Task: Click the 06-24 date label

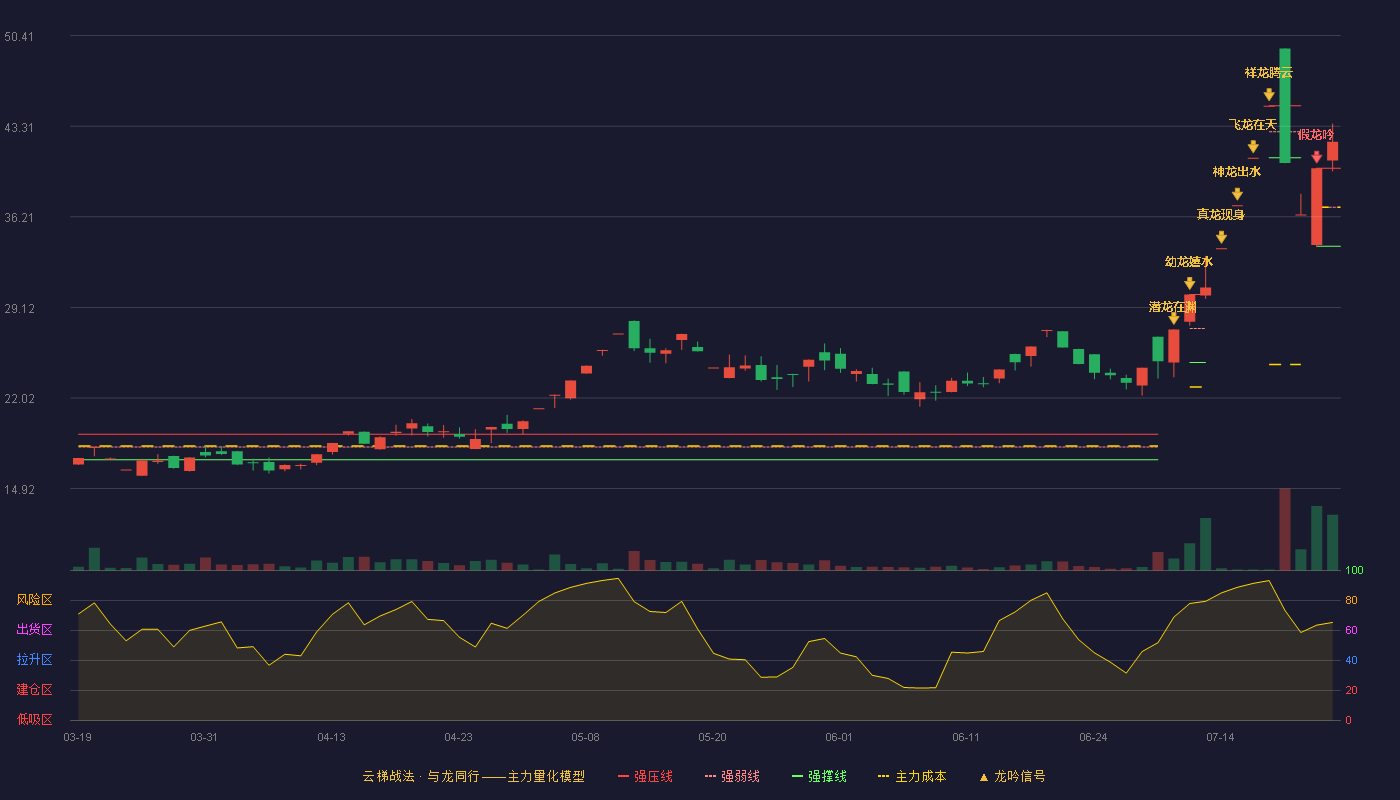Action: (1093, 737)
